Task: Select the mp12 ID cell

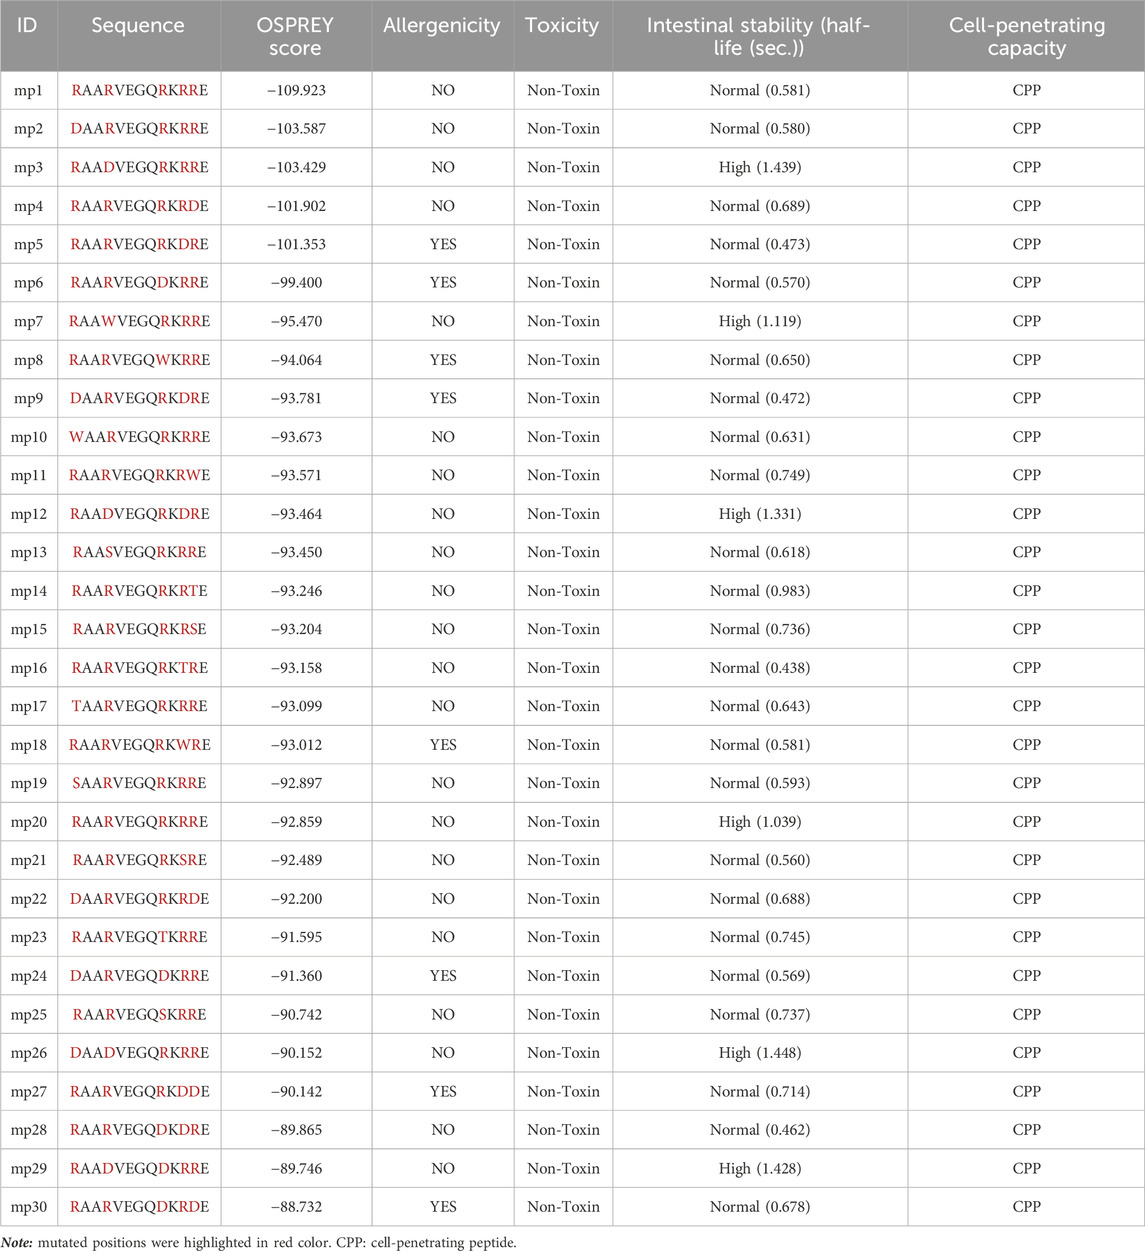Action: click(28, 514)
